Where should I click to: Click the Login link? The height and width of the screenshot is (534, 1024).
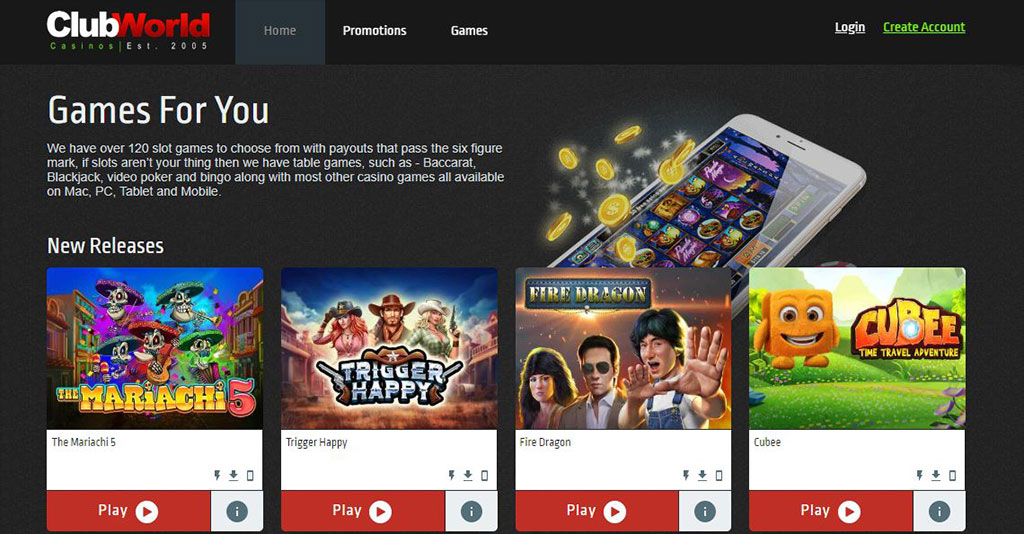point(850,27)
